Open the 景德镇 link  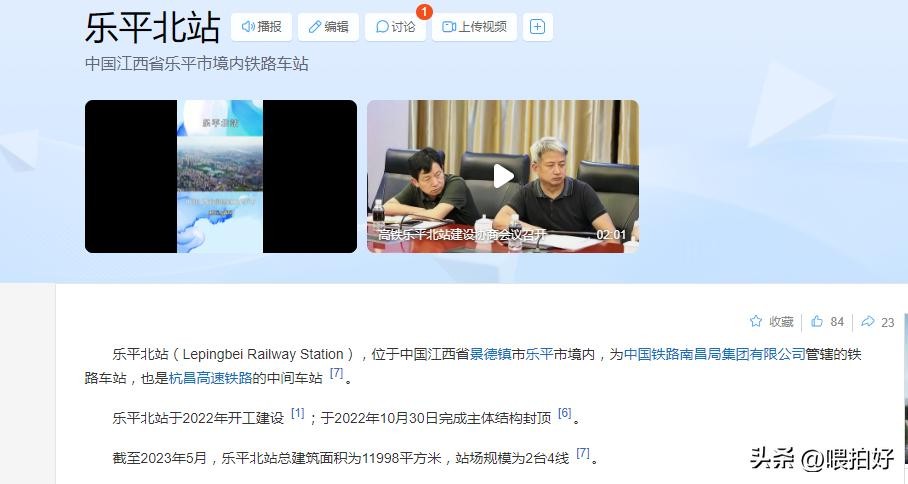coord(490,354)
